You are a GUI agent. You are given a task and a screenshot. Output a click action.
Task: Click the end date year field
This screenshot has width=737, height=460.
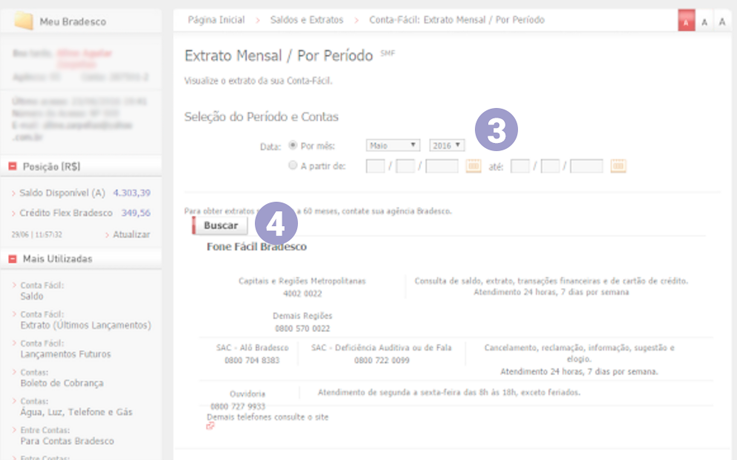click(587, 166)
